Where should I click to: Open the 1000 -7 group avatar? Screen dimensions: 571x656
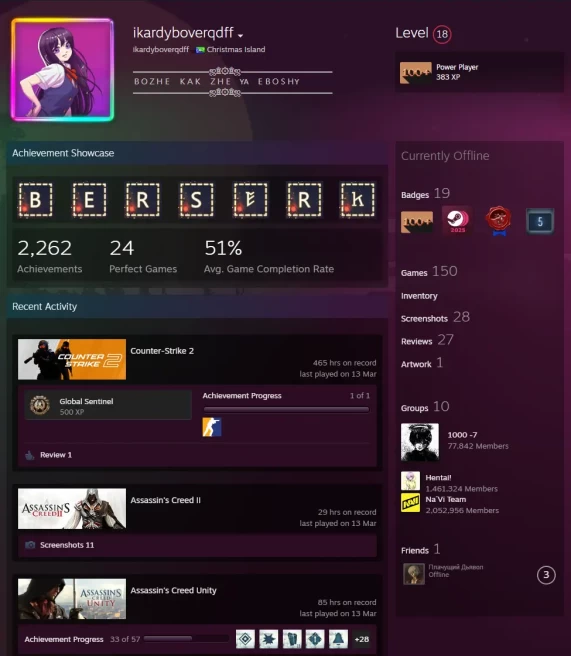tap(420, 442)
